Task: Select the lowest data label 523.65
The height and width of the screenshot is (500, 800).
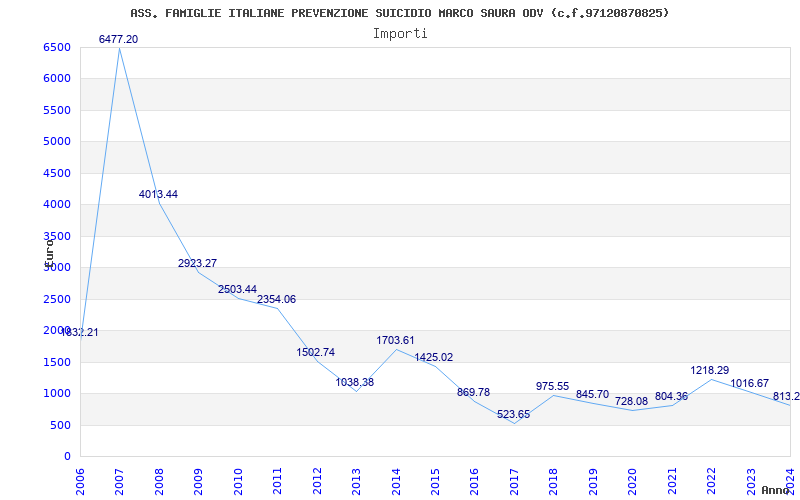Action: pyautogui.click(x=513, y=414)
